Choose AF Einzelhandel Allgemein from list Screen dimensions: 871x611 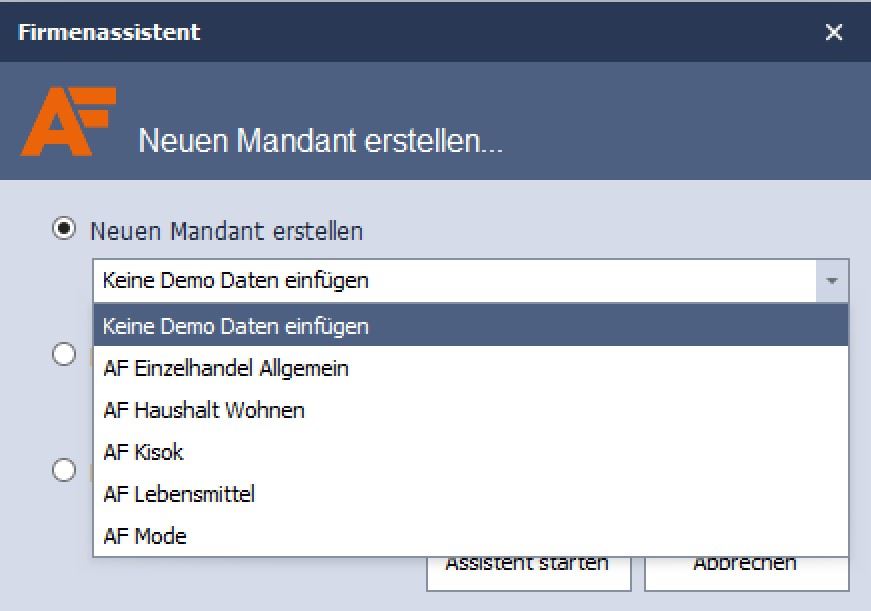[470, 368]
